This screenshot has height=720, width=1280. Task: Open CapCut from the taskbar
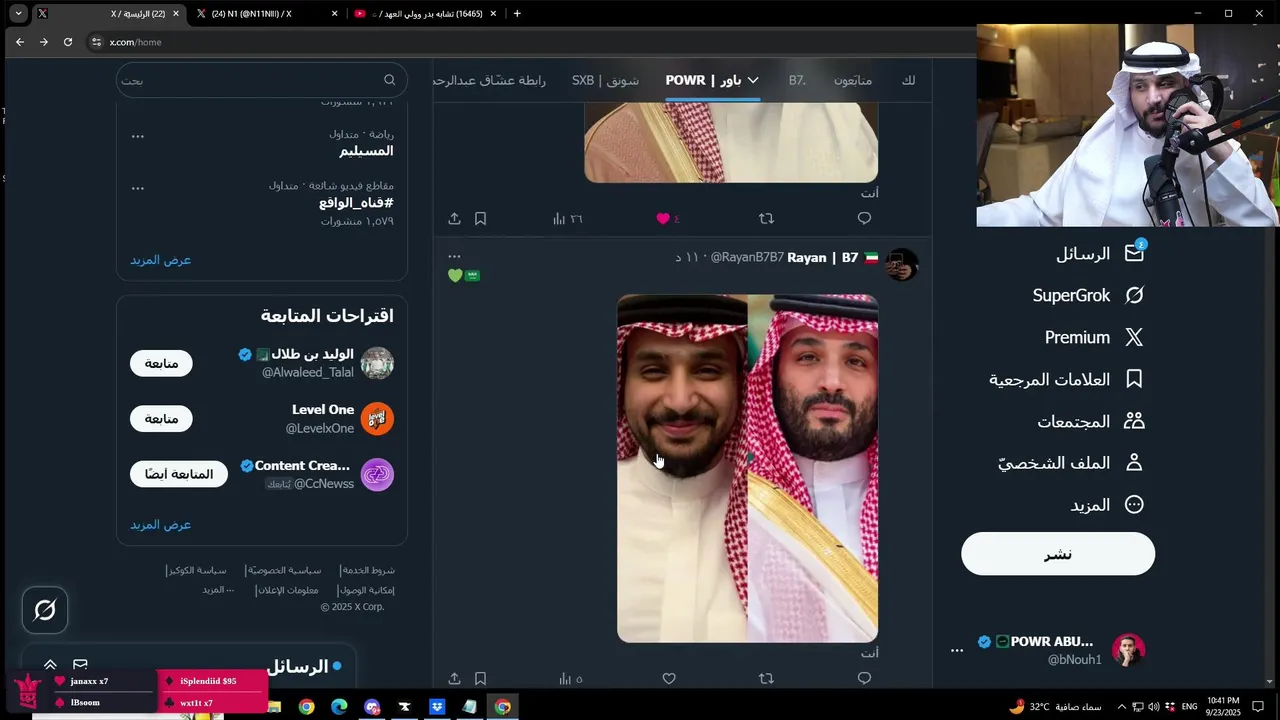(404, 707)
